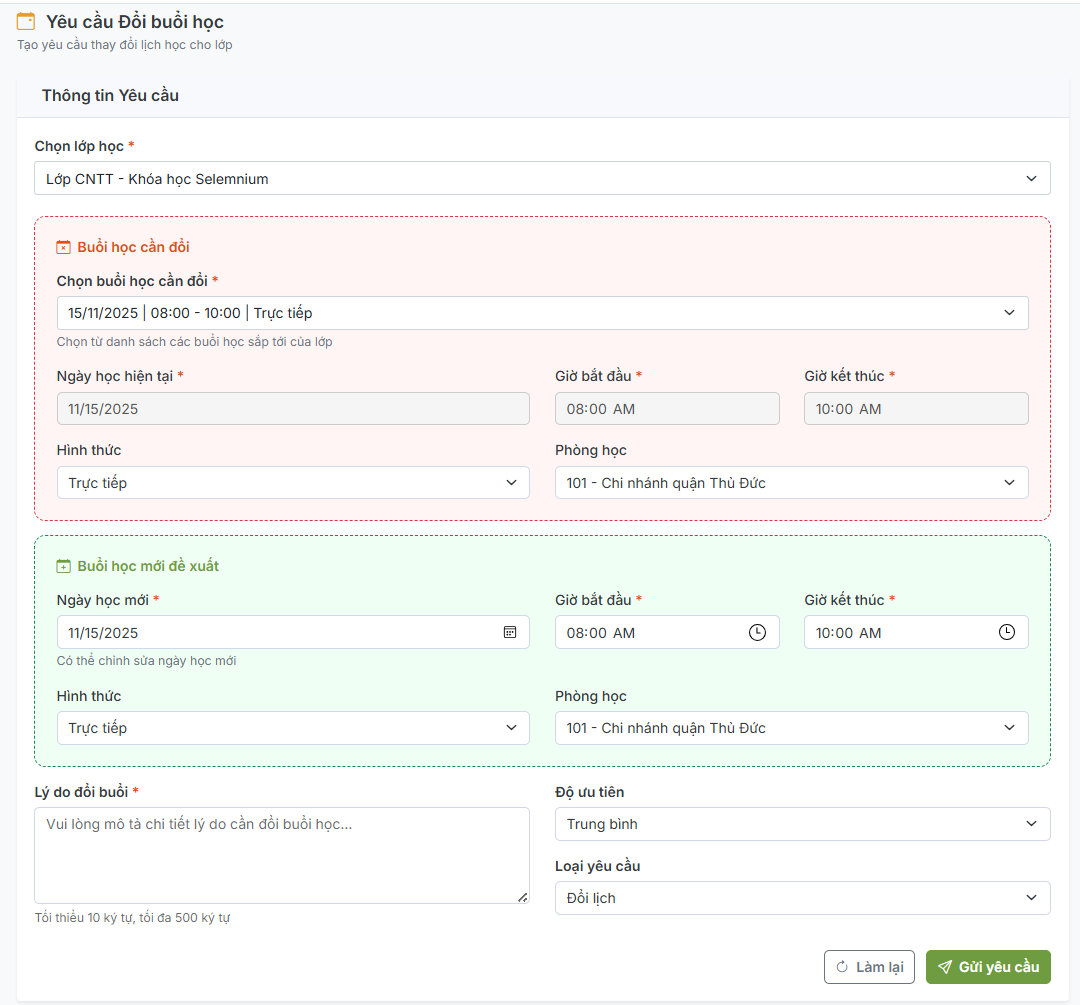Click the calendar icon beside the page title
Viewport: 1080px width, 1005px height.
pos(26,21)
